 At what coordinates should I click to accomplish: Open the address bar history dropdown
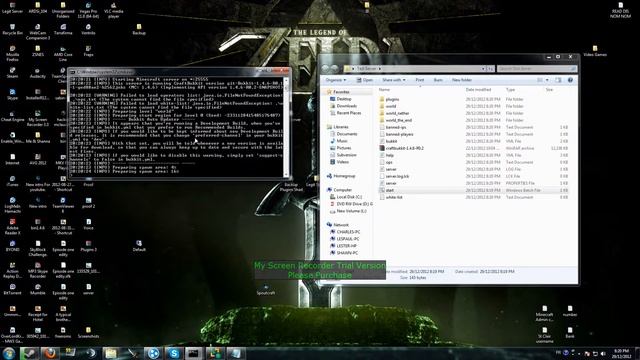click(483, 69)
